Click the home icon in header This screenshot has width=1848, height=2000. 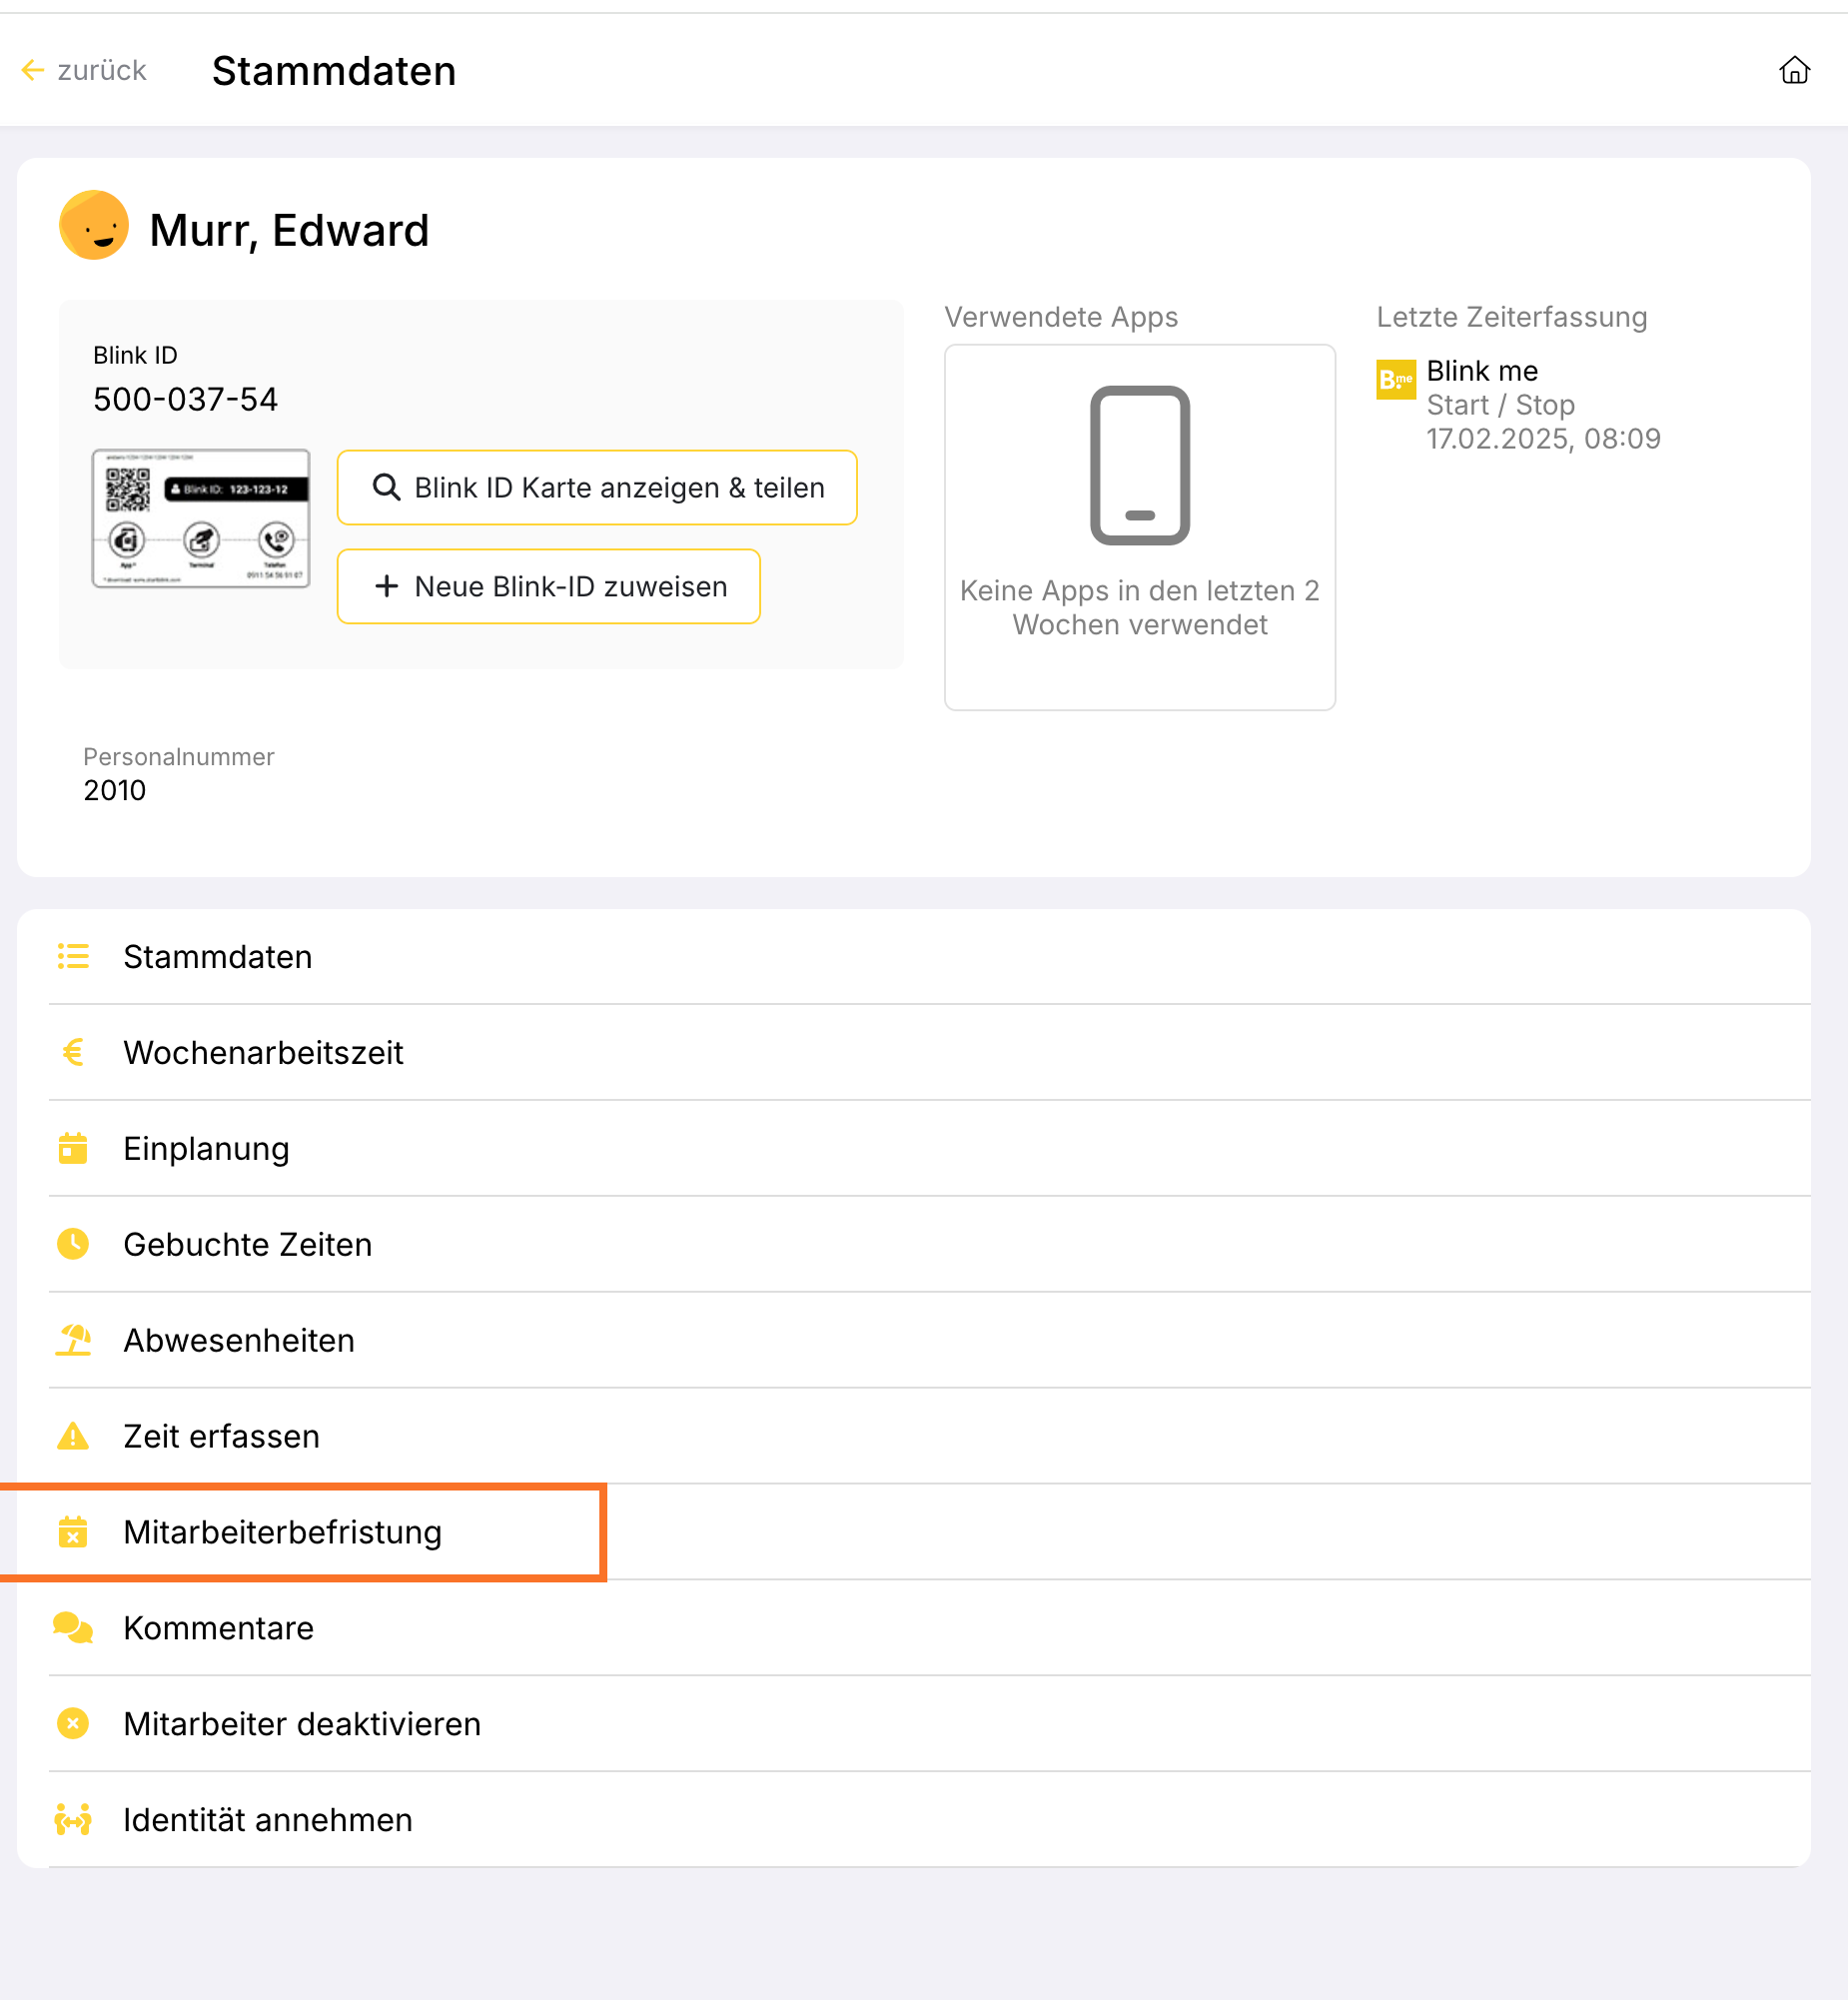tap(1794, 70)
